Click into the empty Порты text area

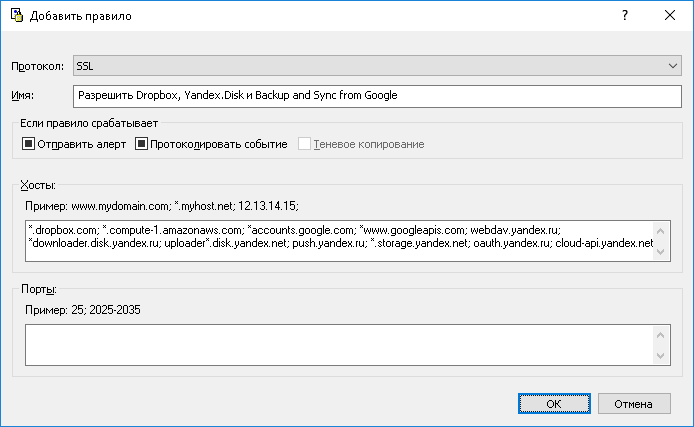[x=340, y=345]
